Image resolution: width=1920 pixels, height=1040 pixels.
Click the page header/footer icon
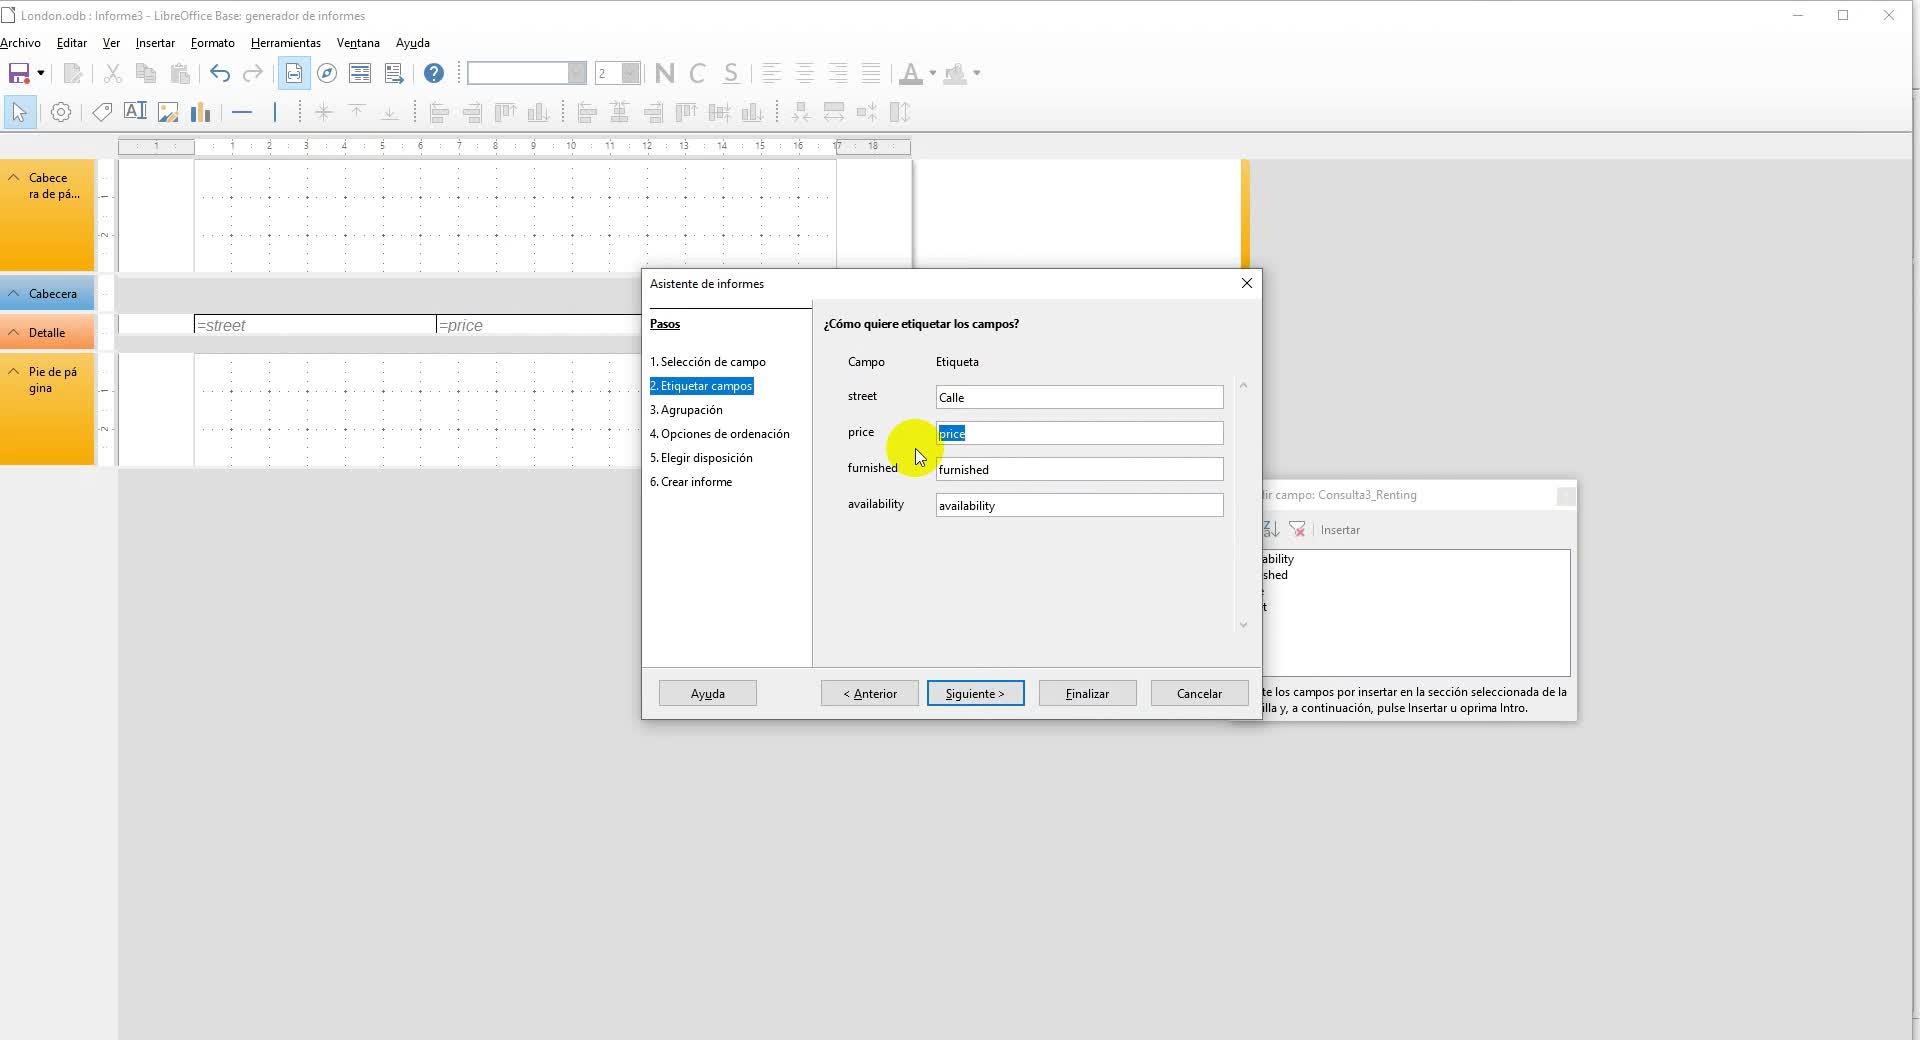[x=360, y=73]
